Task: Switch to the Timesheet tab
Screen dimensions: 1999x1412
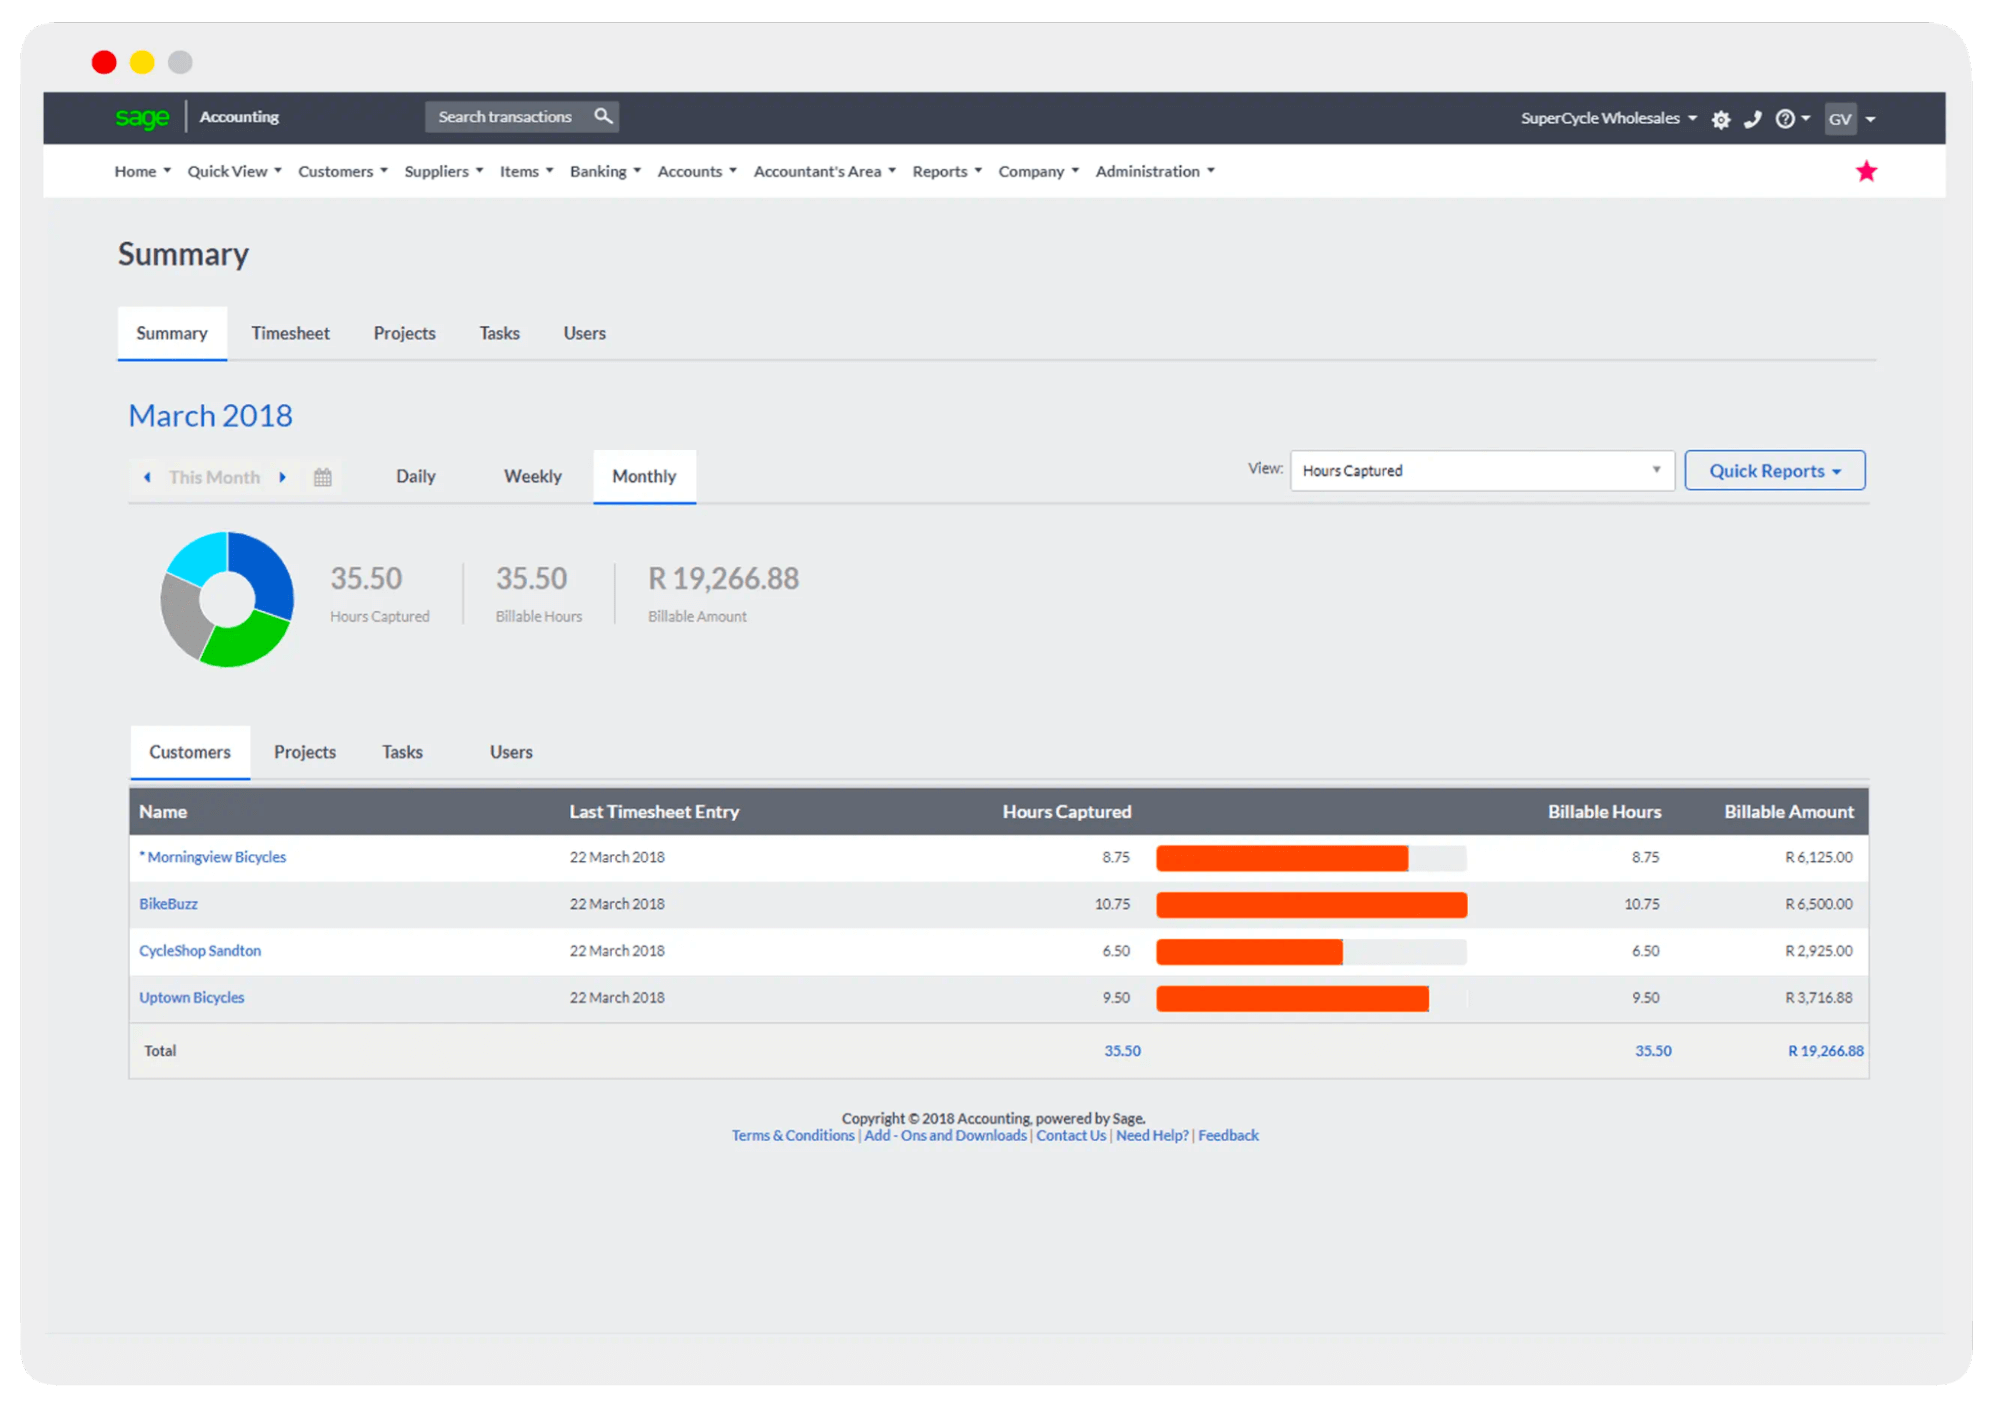Action: coord(293,332)
